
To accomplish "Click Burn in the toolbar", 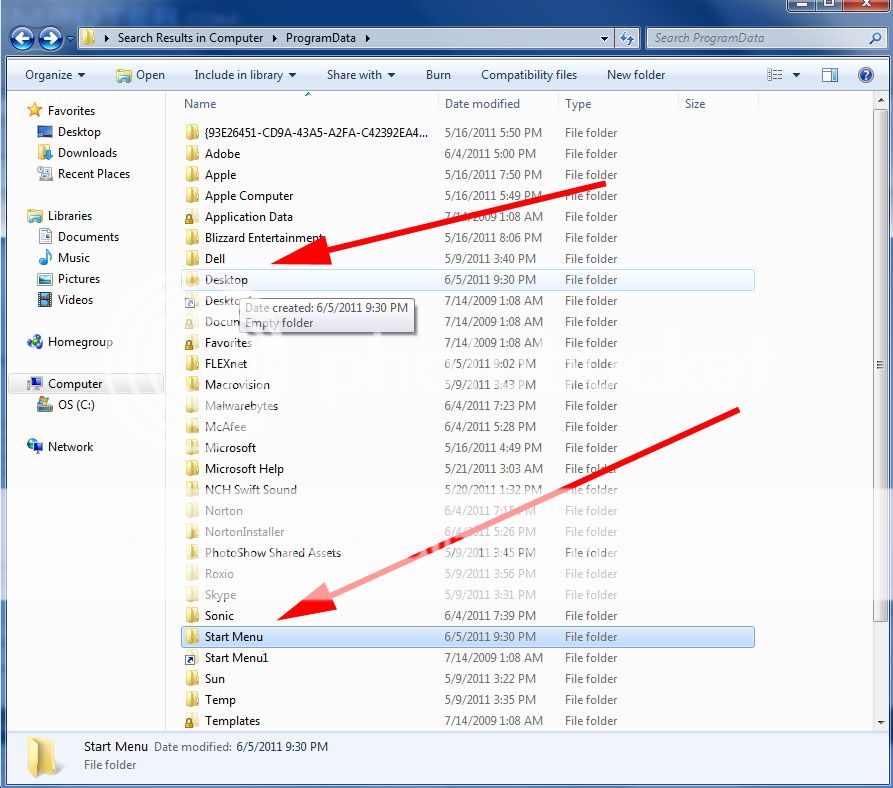I will [438, 75].
